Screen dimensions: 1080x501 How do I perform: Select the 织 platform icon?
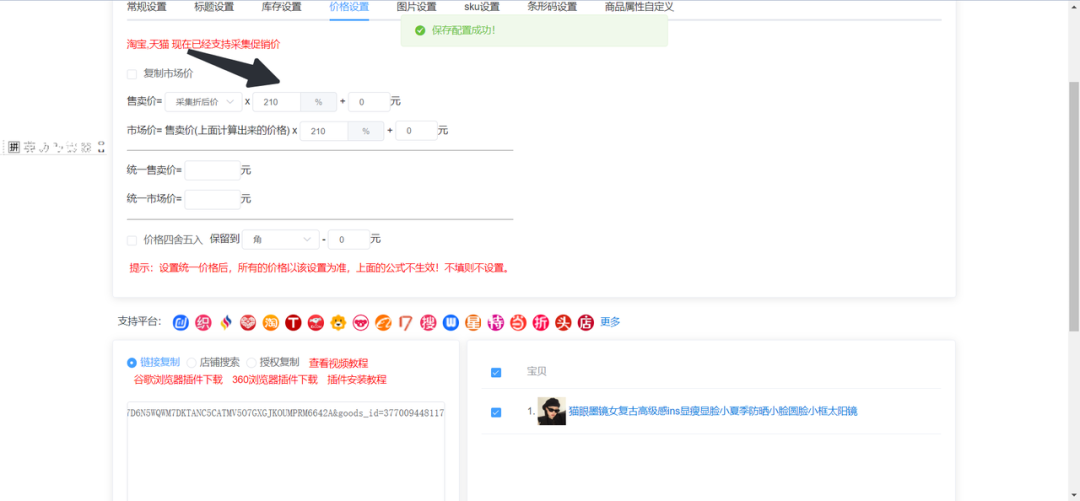pos(203,322)
